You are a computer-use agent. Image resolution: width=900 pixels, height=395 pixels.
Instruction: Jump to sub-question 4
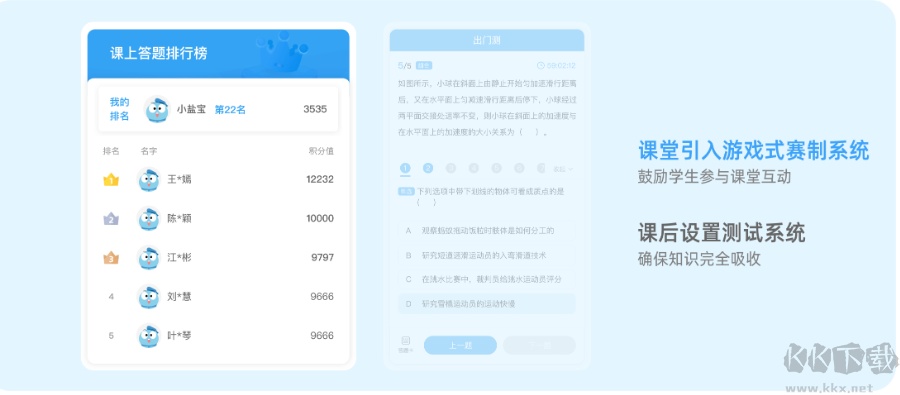(474, 168)
